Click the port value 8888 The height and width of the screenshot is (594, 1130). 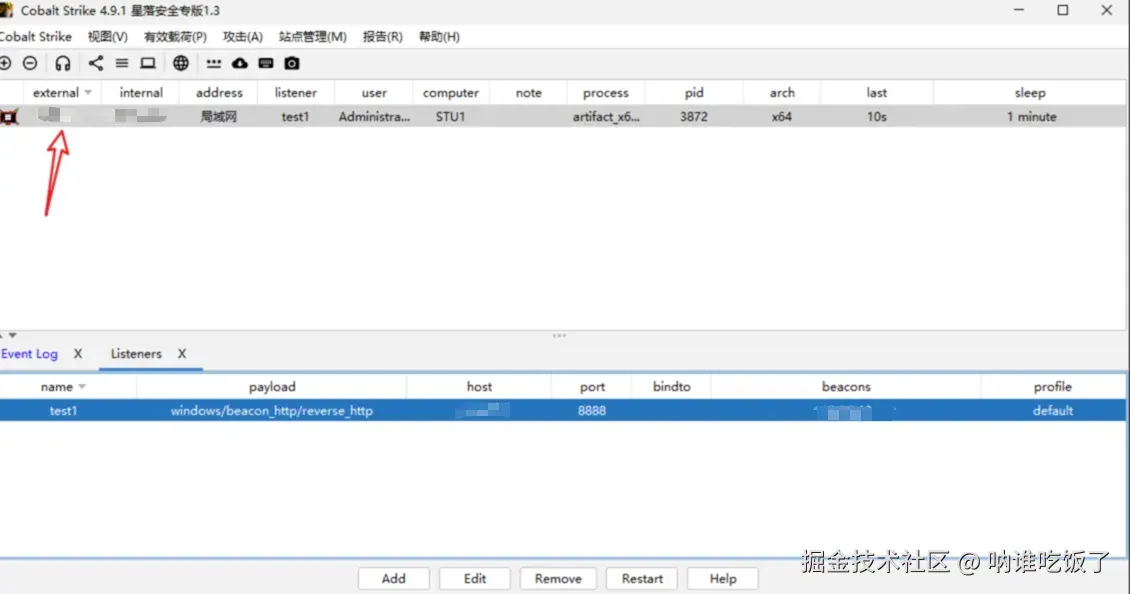click(592, 411)
